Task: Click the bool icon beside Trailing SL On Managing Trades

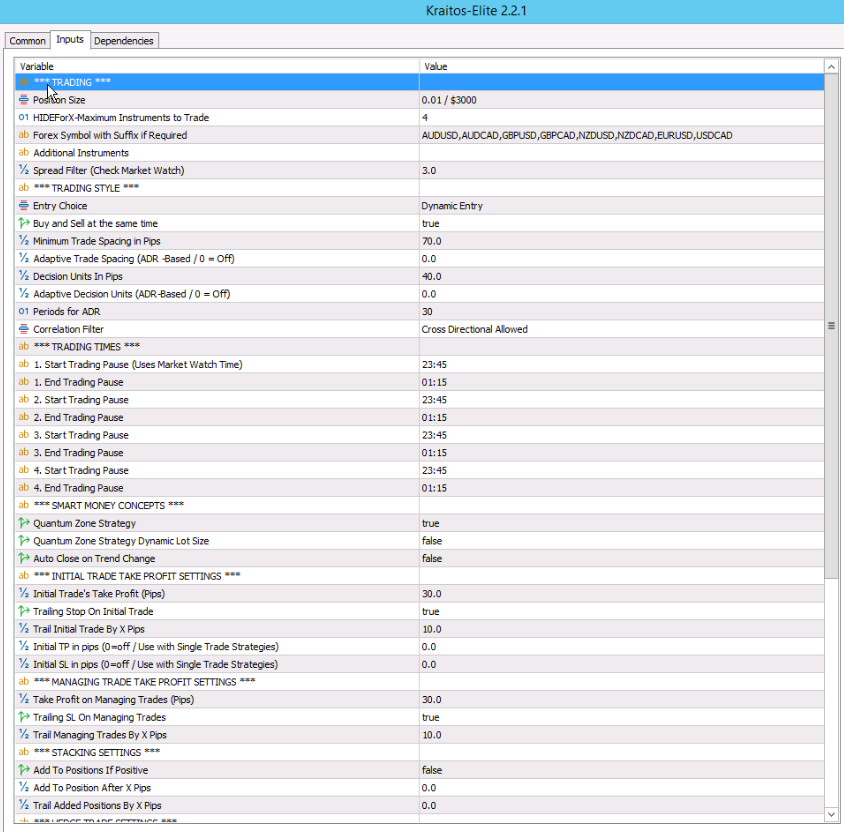Action: click(x=24, y=717)
